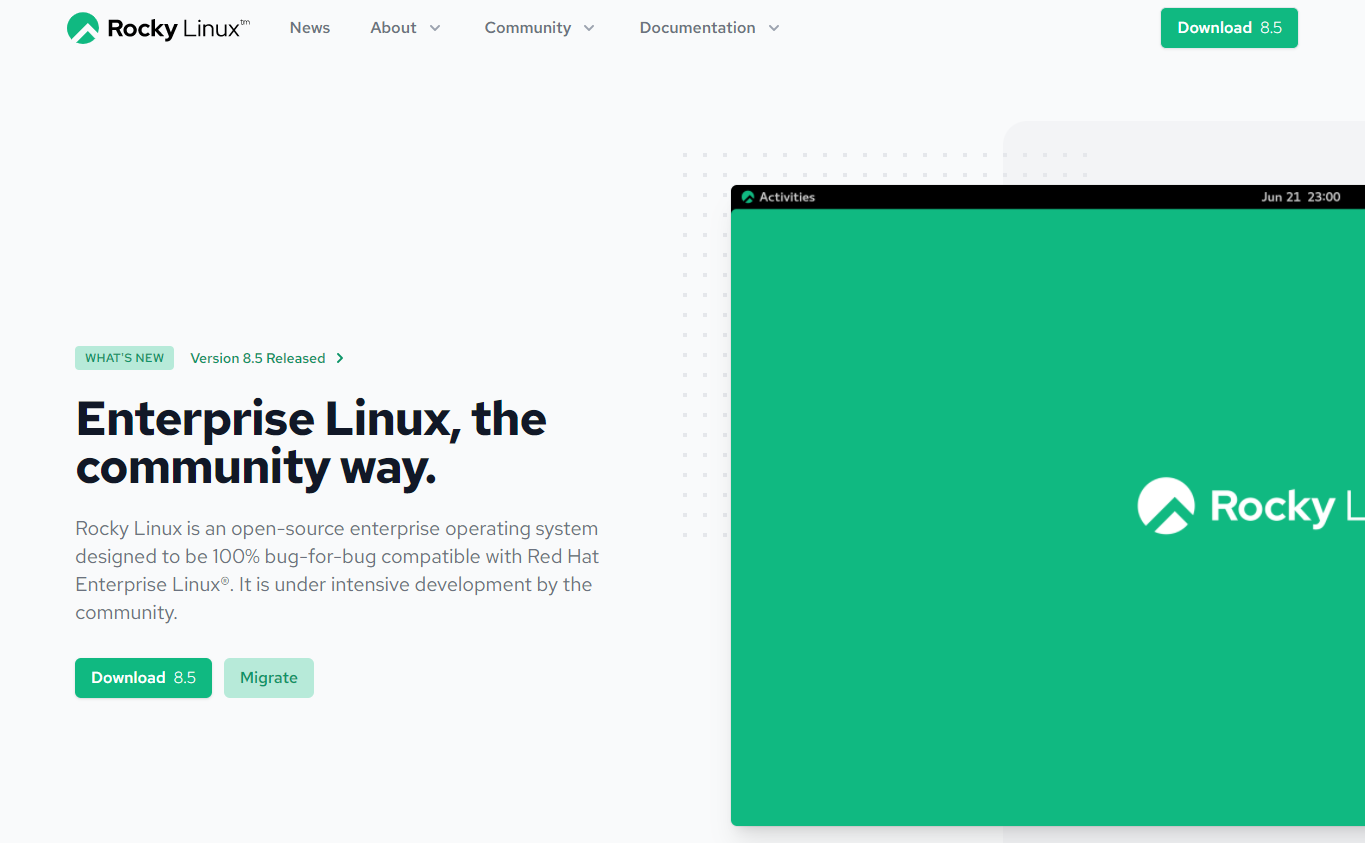Click the Activities icon in desktop preview
1365x843 pixels.
coord(748,197)
